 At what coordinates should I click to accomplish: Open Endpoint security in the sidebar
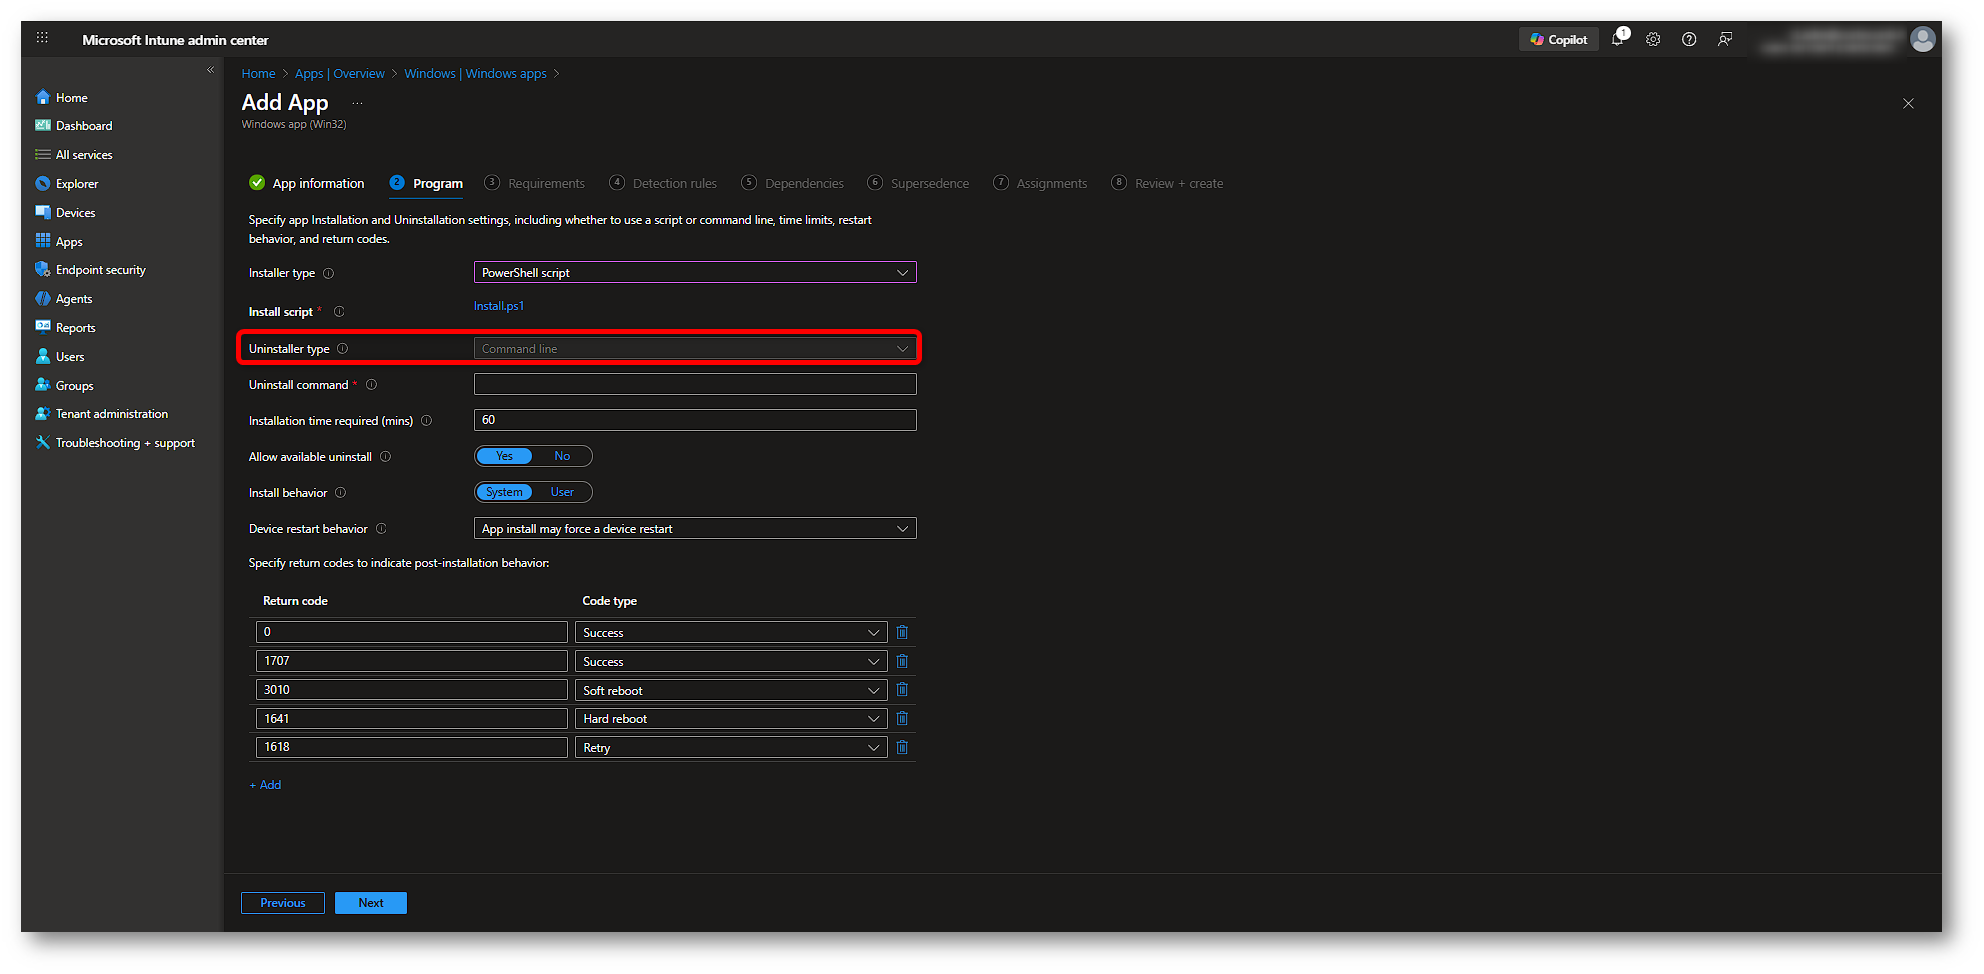pos(100,270)
